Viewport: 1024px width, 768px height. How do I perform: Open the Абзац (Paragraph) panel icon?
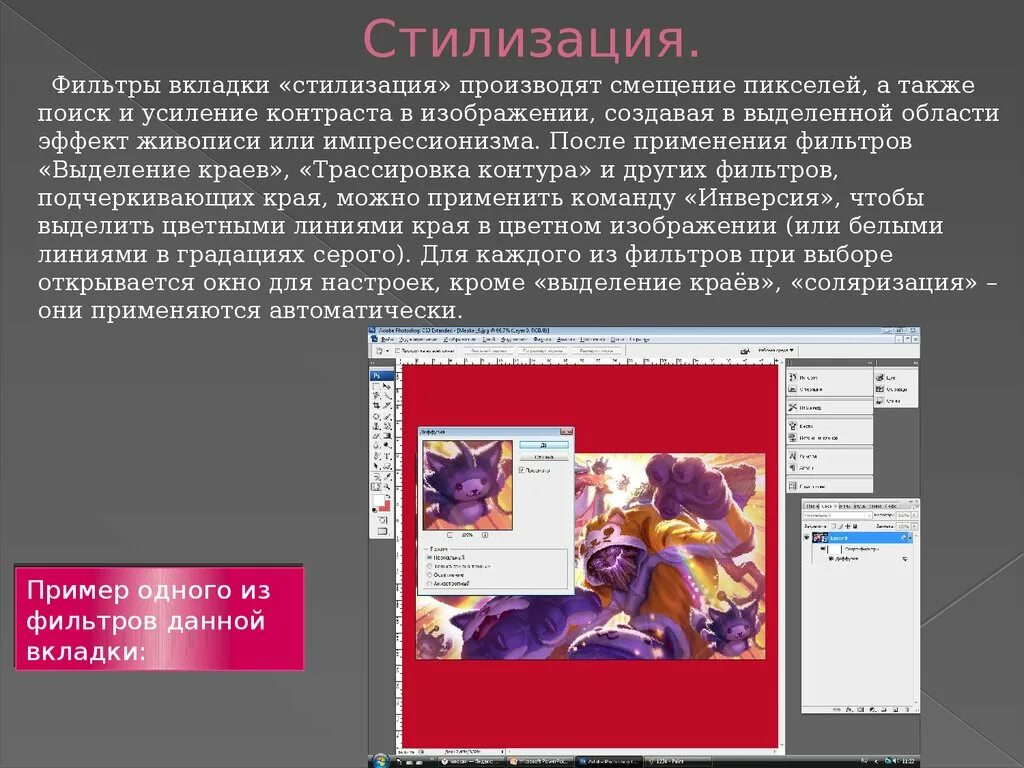click(792, 468)
